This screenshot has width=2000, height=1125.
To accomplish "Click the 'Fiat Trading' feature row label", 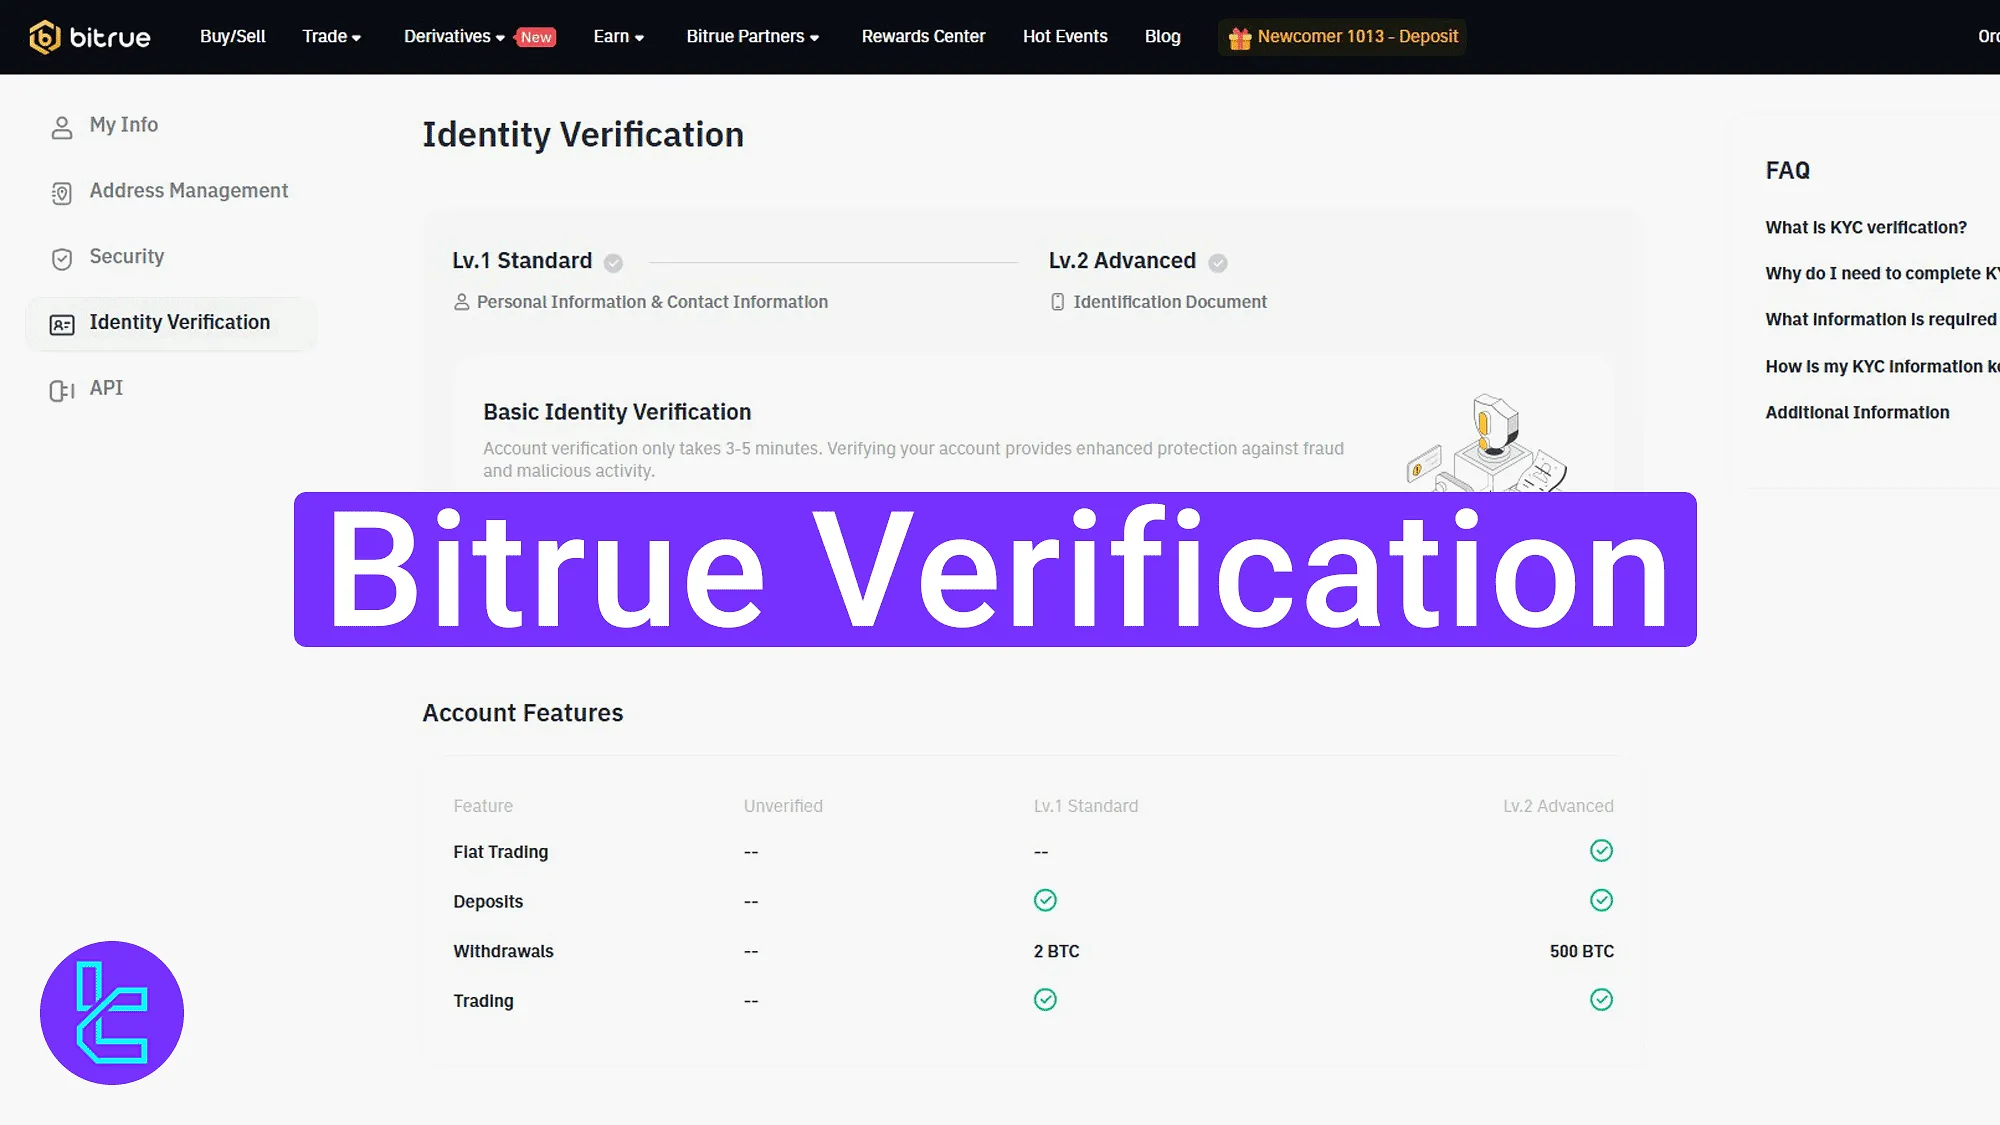I will click(501, 852).
